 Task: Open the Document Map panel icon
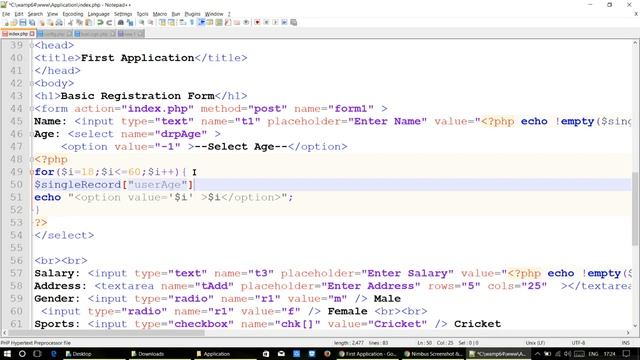pos(219,22)
